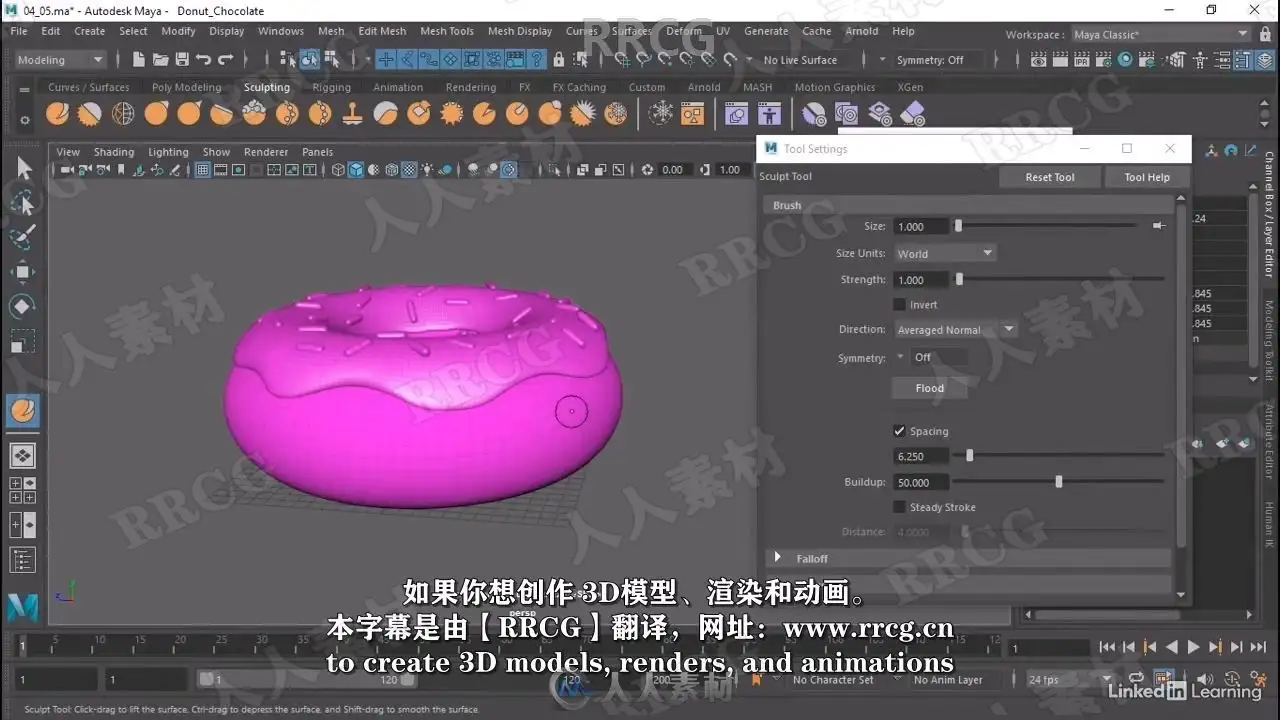The height and width of the screenshot is (720, 1280).
Task: Adjust the Buildup slider
Action: click(x=1061, y=482)
